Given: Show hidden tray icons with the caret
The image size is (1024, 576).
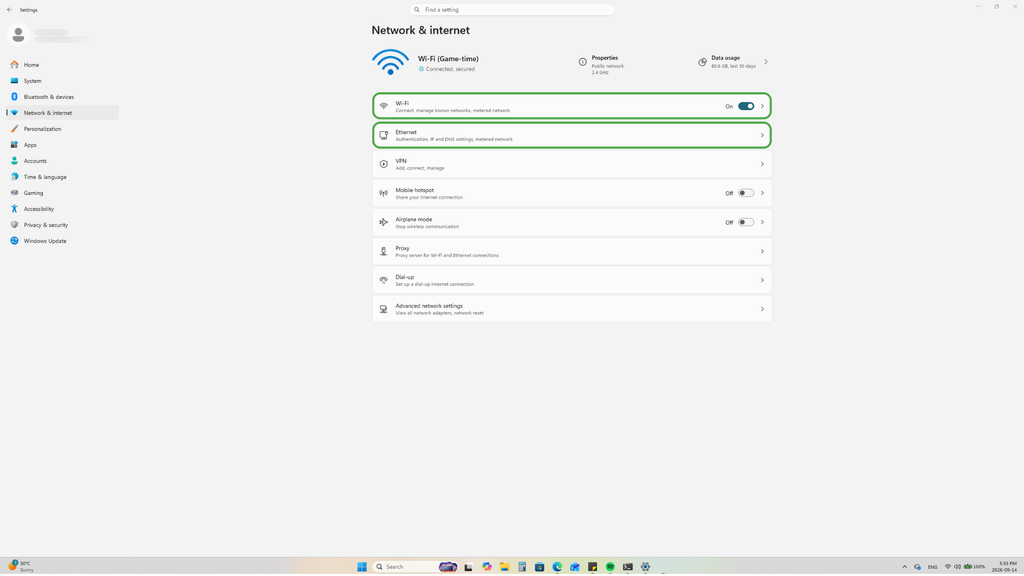Looking at the screenshot, I should [904, 567].
